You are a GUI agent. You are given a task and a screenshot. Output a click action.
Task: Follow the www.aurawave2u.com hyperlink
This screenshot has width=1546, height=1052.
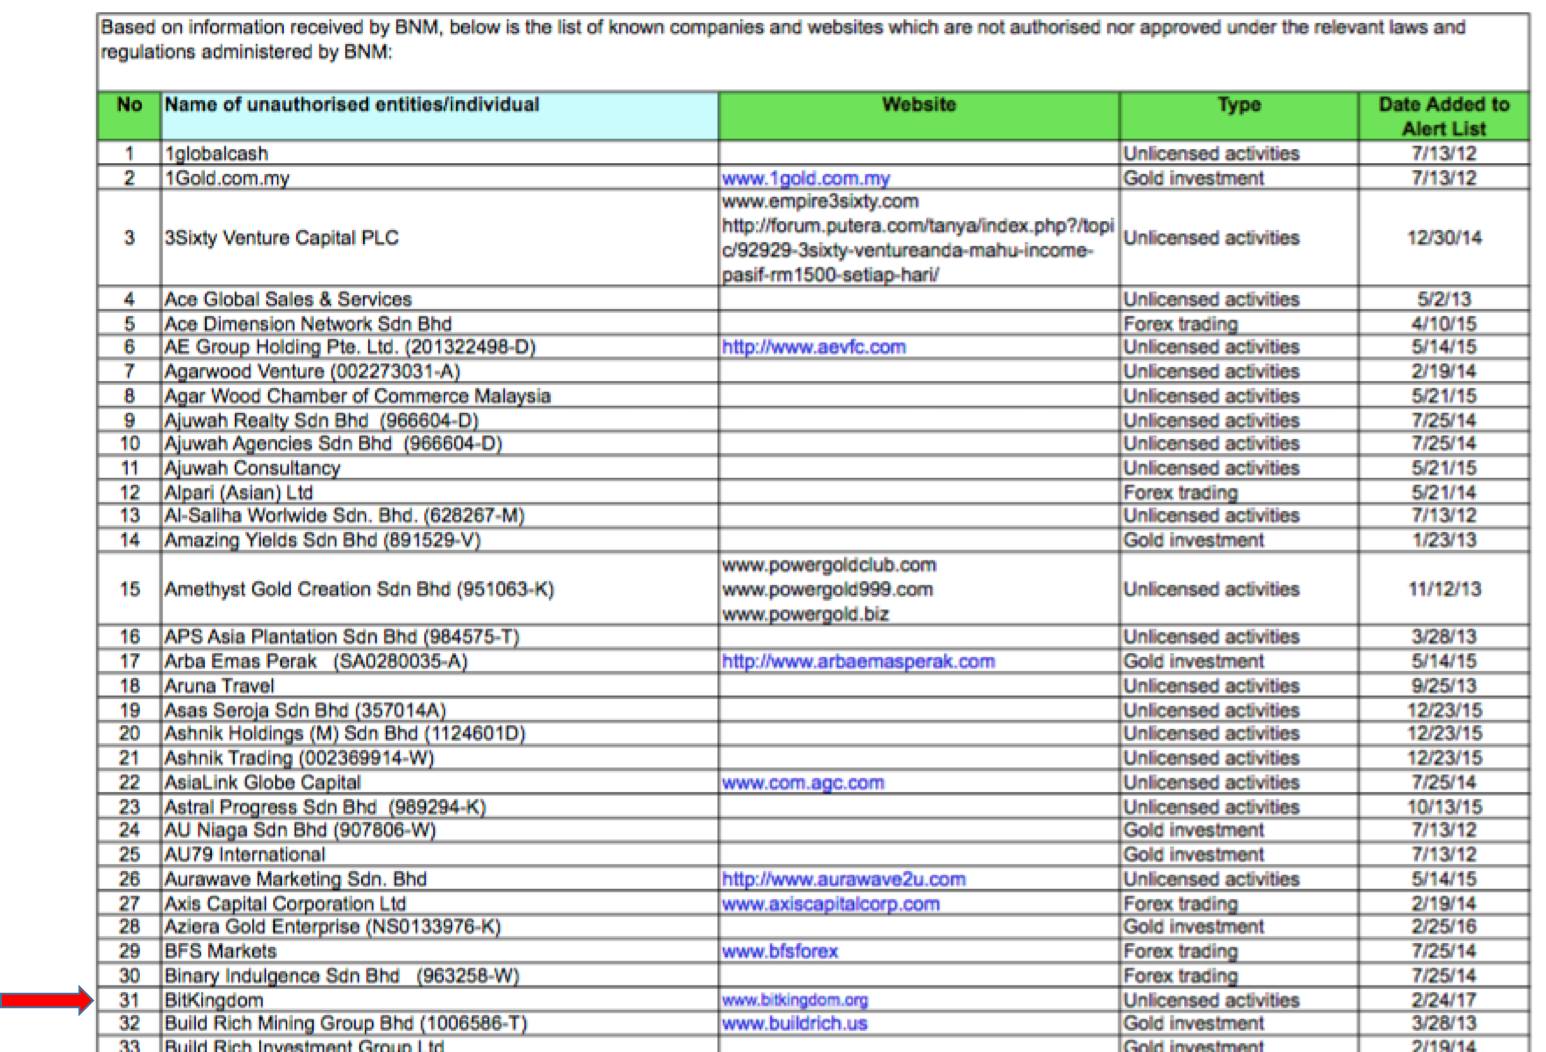pos(843,879)
